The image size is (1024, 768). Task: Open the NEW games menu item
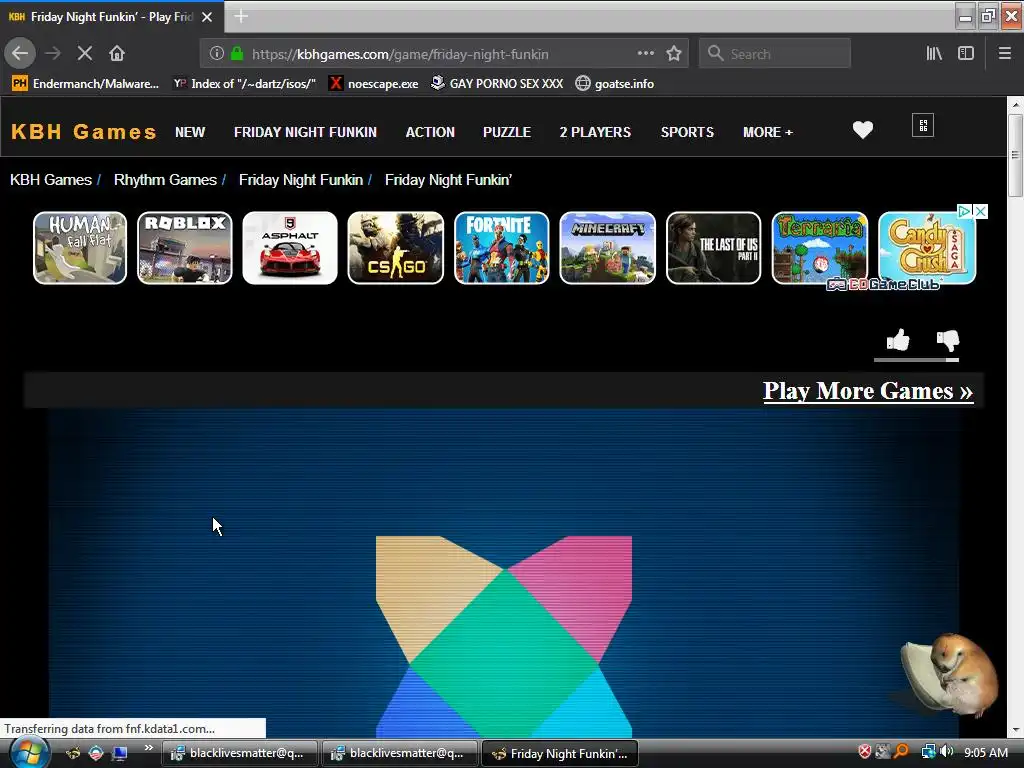(190, 132)
